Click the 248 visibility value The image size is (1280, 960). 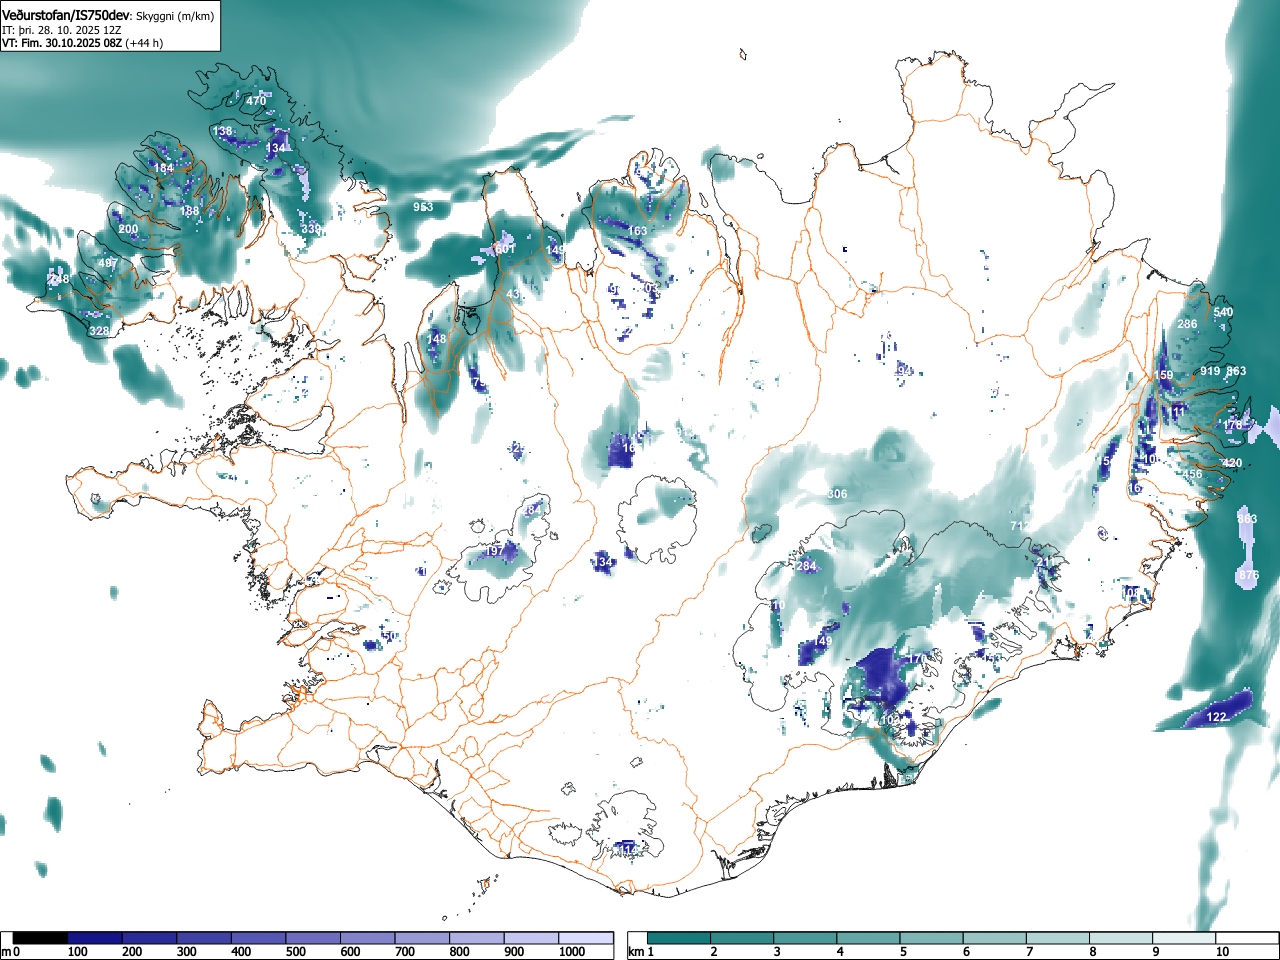(60, 279)
